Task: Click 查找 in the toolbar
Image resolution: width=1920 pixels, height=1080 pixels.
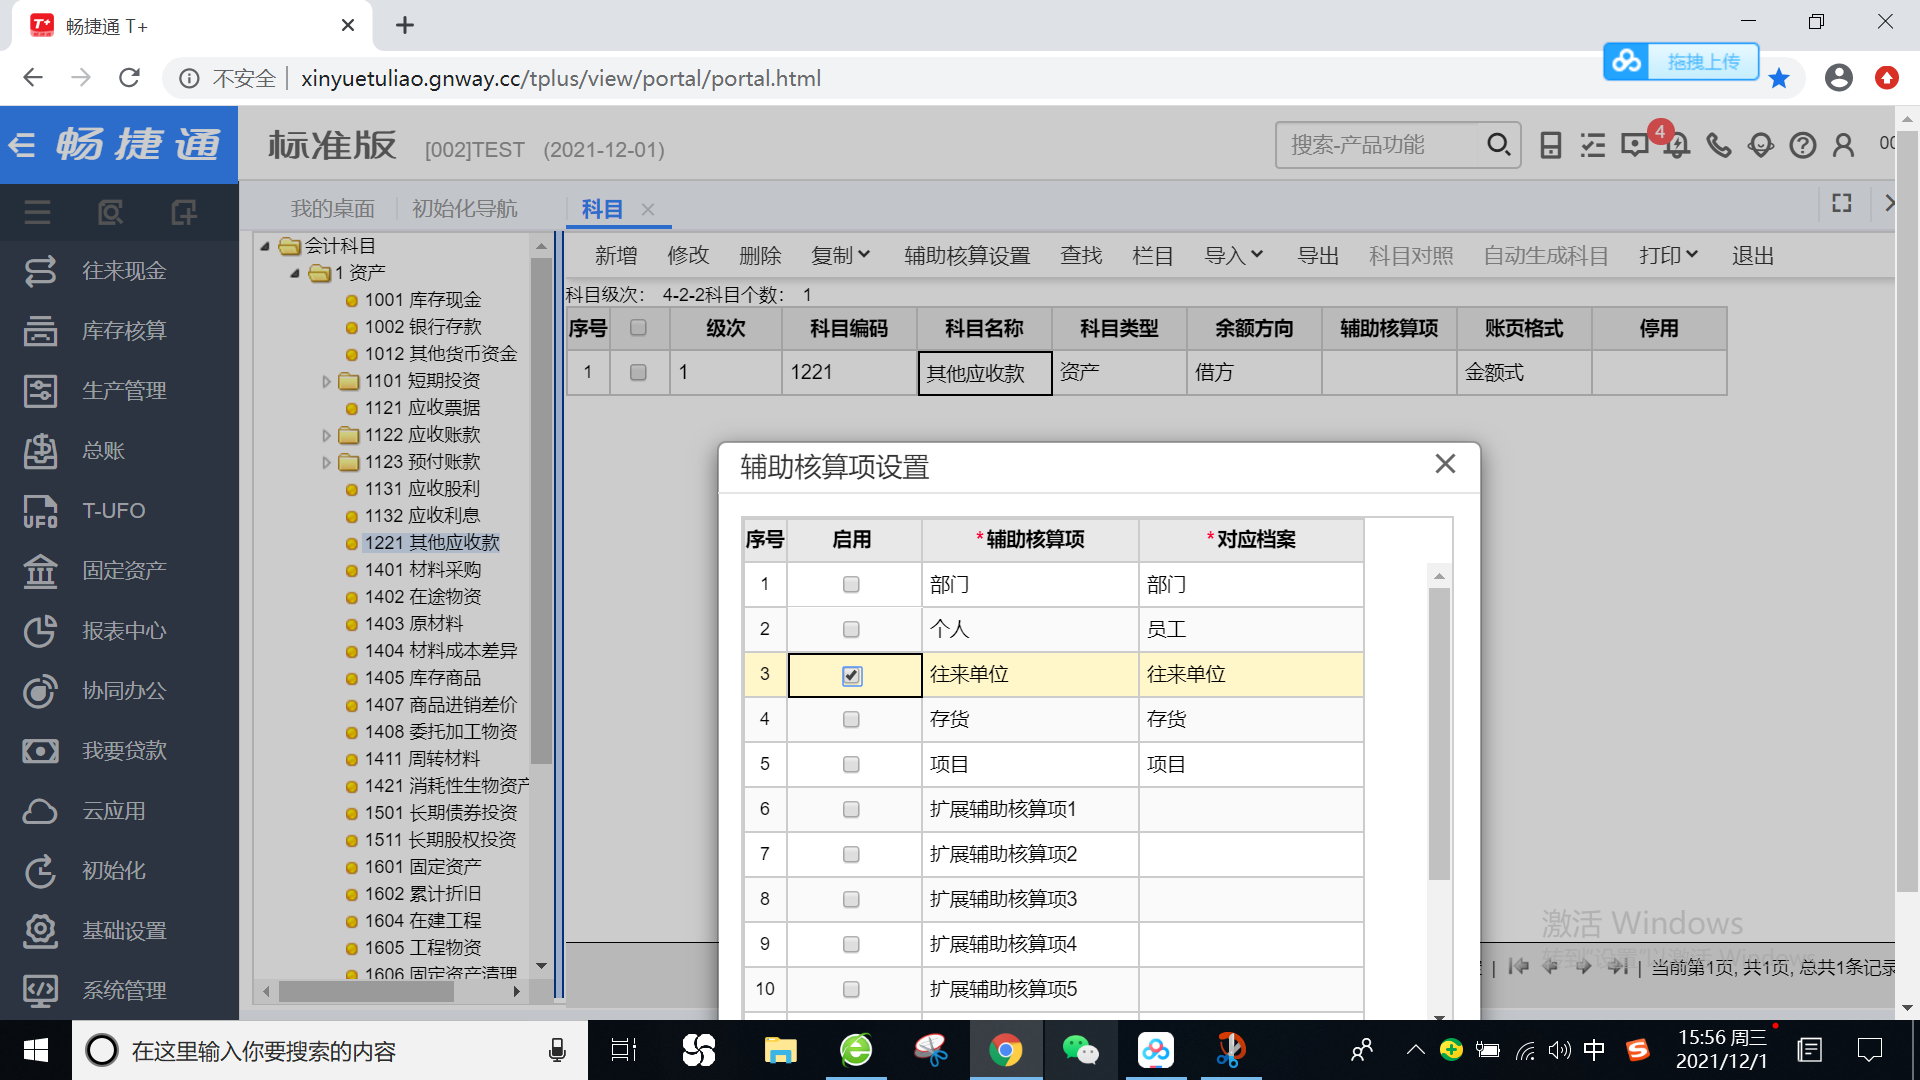Action: 1081,256
